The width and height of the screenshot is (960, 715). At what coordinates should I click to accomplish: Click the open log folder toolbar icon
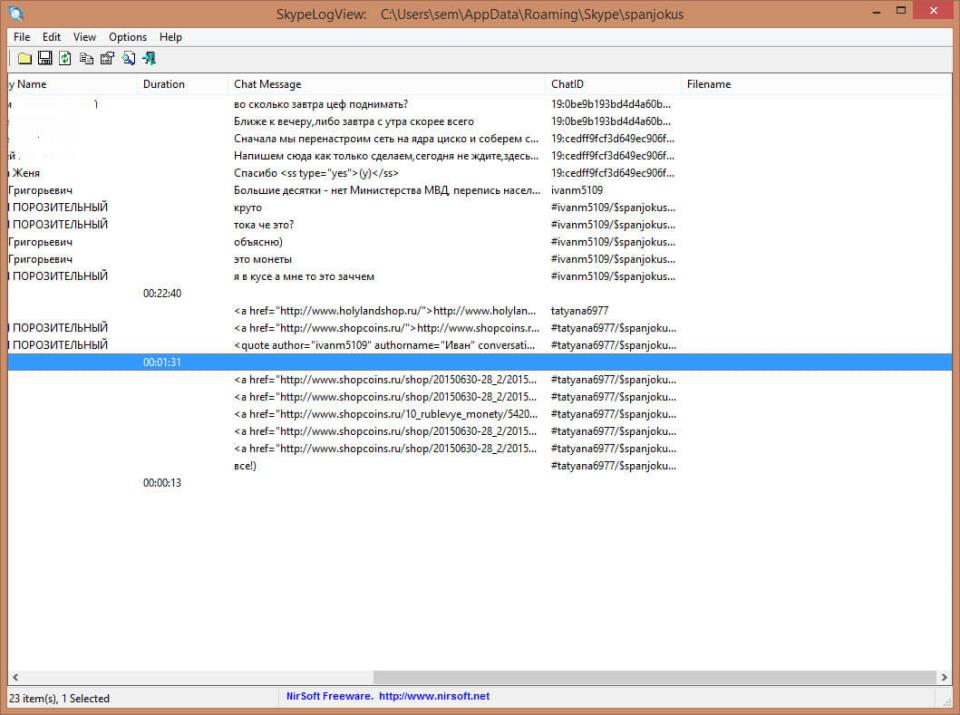[x=25, y=58]
